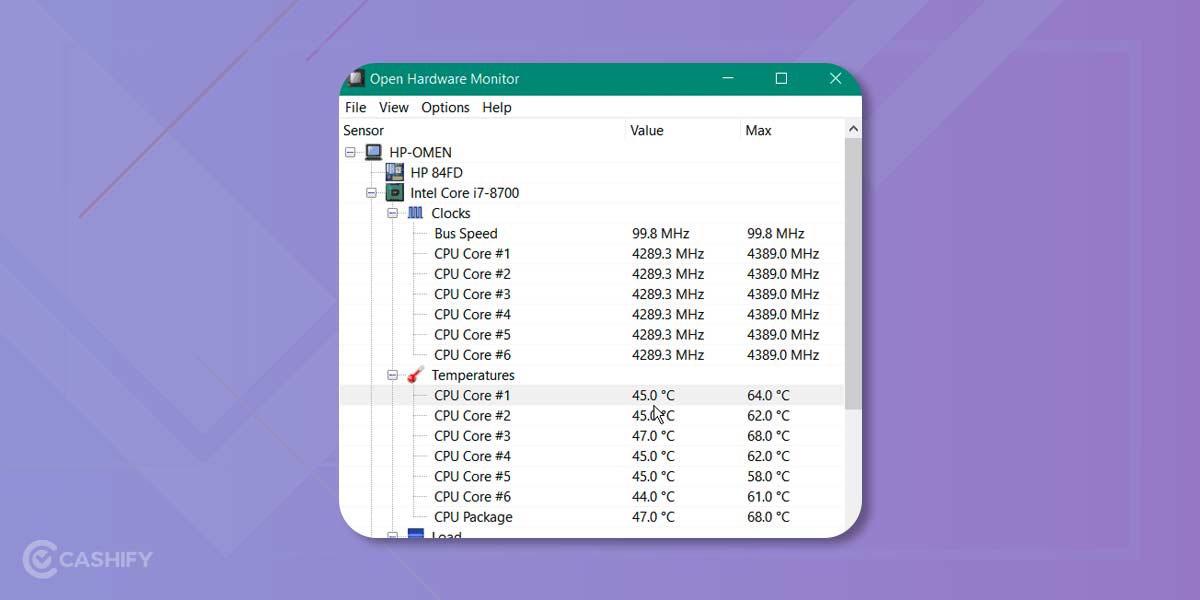Screen dimensions: 1200x600
Task: Open the View menu
Action: pos(393,107)
